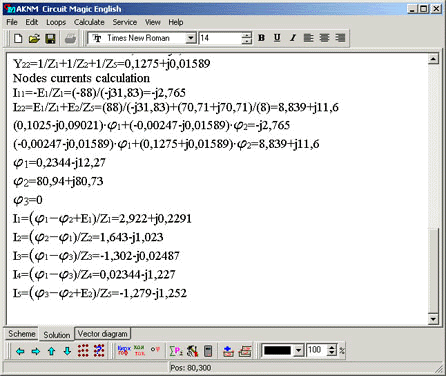The height and width of the screenshot is (376, 446).
Task: Click the left arrow icon
Action: [20, 351]
